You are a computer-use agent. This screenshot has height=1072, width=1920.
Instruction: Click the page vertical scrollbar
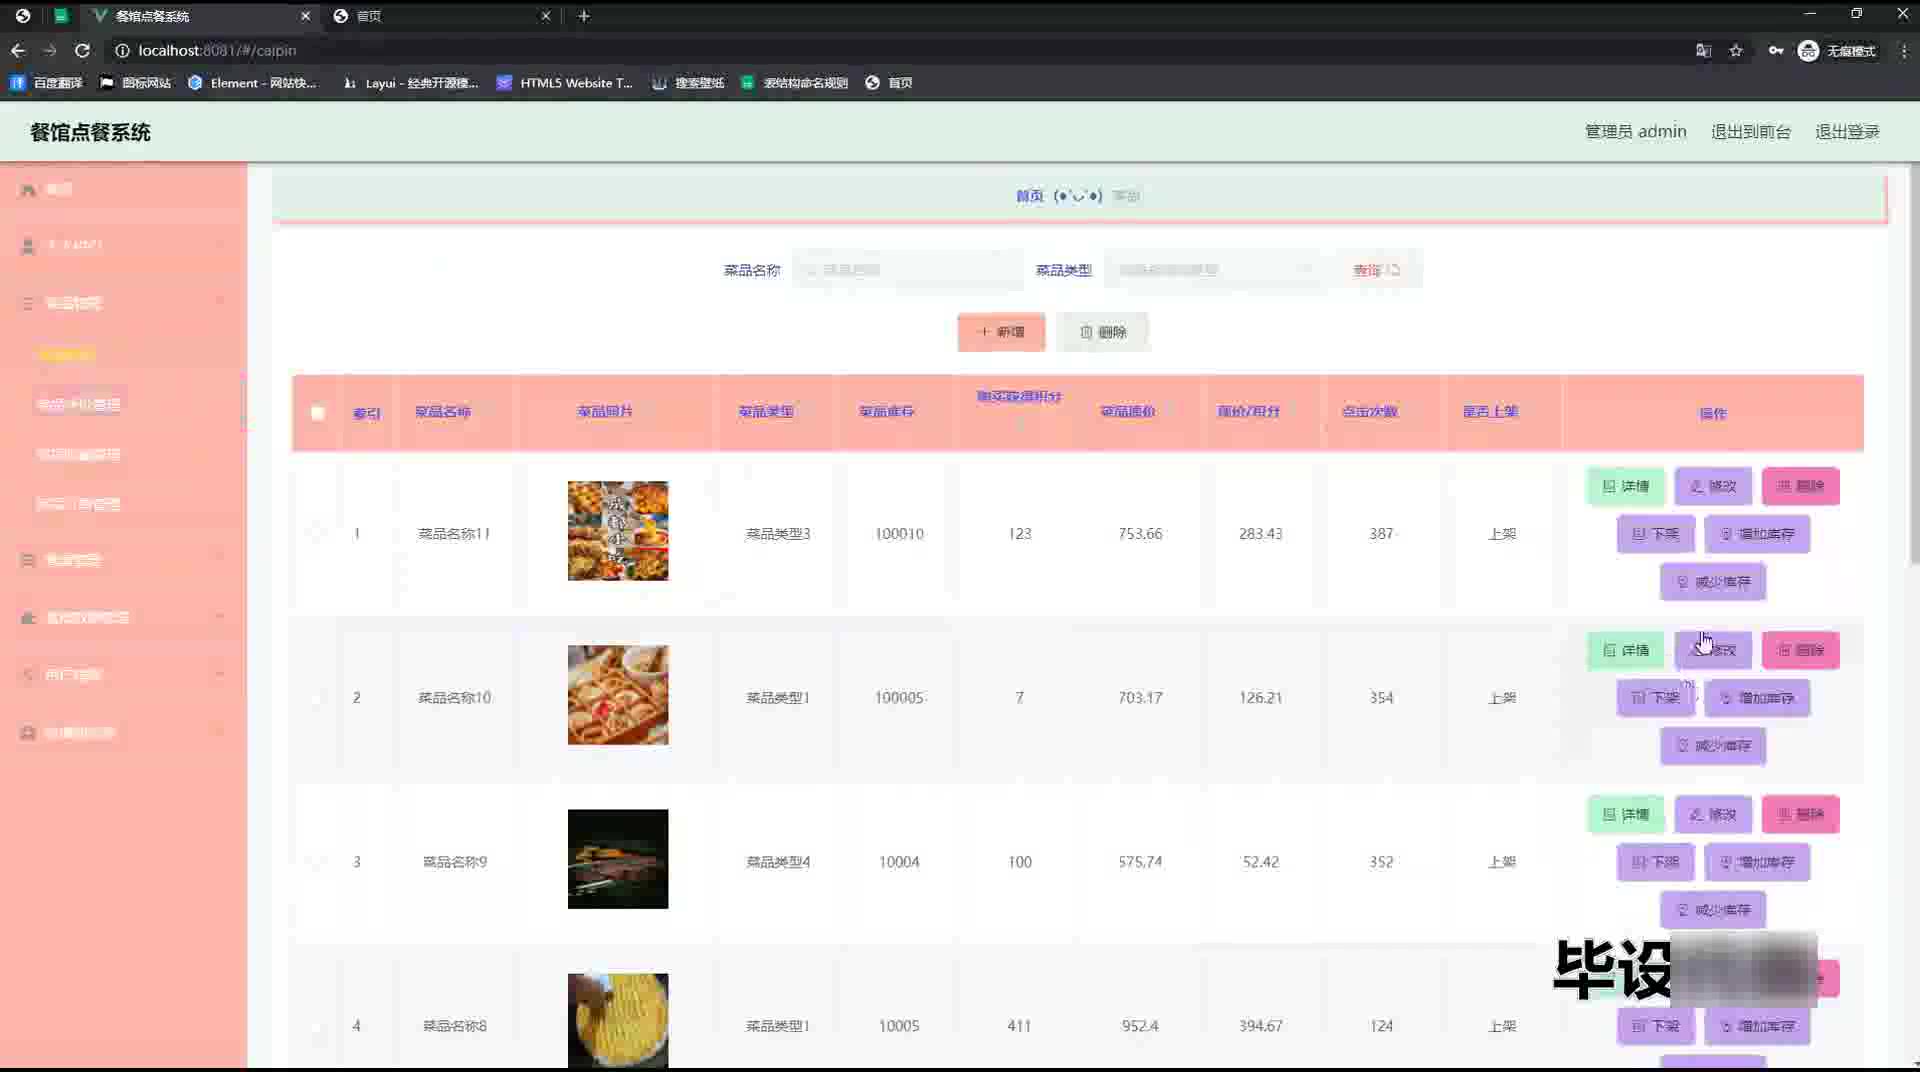(1914, 365)
